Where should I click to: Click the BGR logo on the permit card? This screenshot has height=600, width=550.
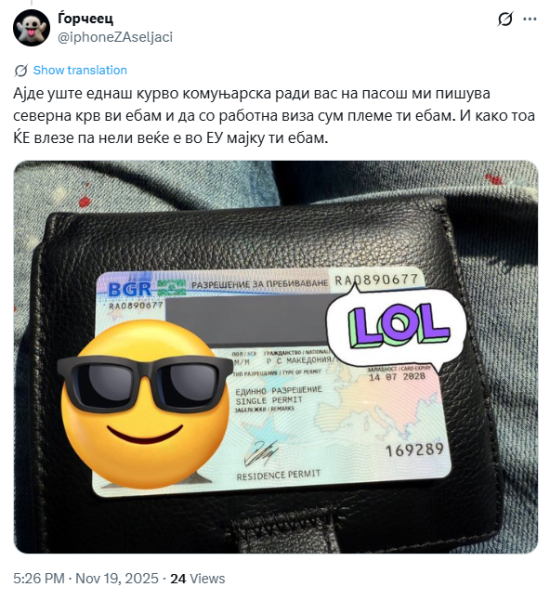pos(130,289)
